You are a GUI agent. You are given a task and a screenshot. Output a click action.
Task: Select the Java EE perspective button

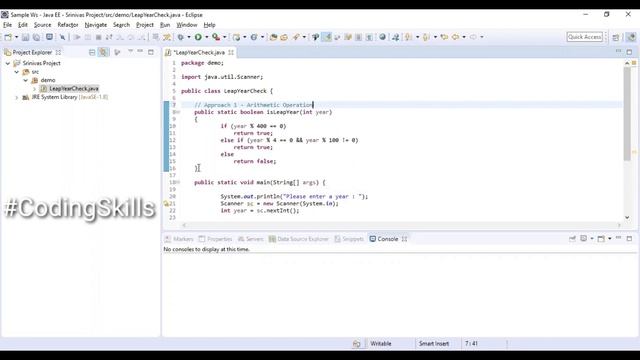pyautogui.click(x=631, y=37)
